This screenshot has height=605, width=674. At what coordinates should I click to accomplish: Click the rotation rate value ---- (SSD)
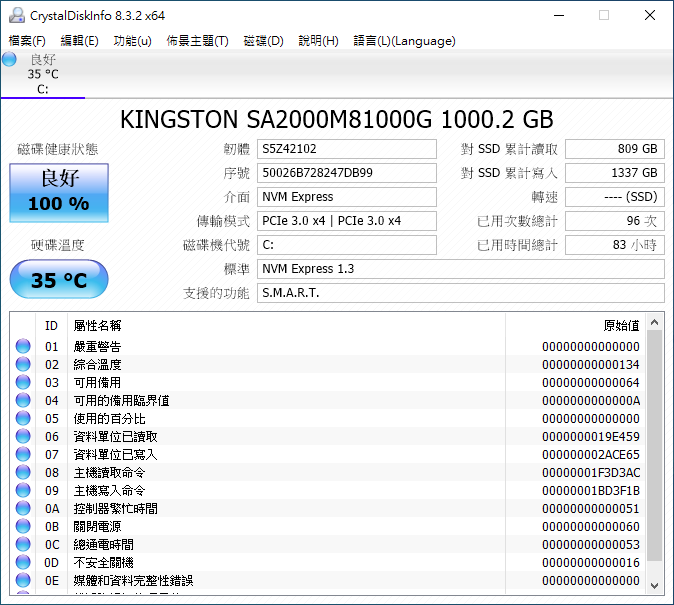click(x=615, y=197)
